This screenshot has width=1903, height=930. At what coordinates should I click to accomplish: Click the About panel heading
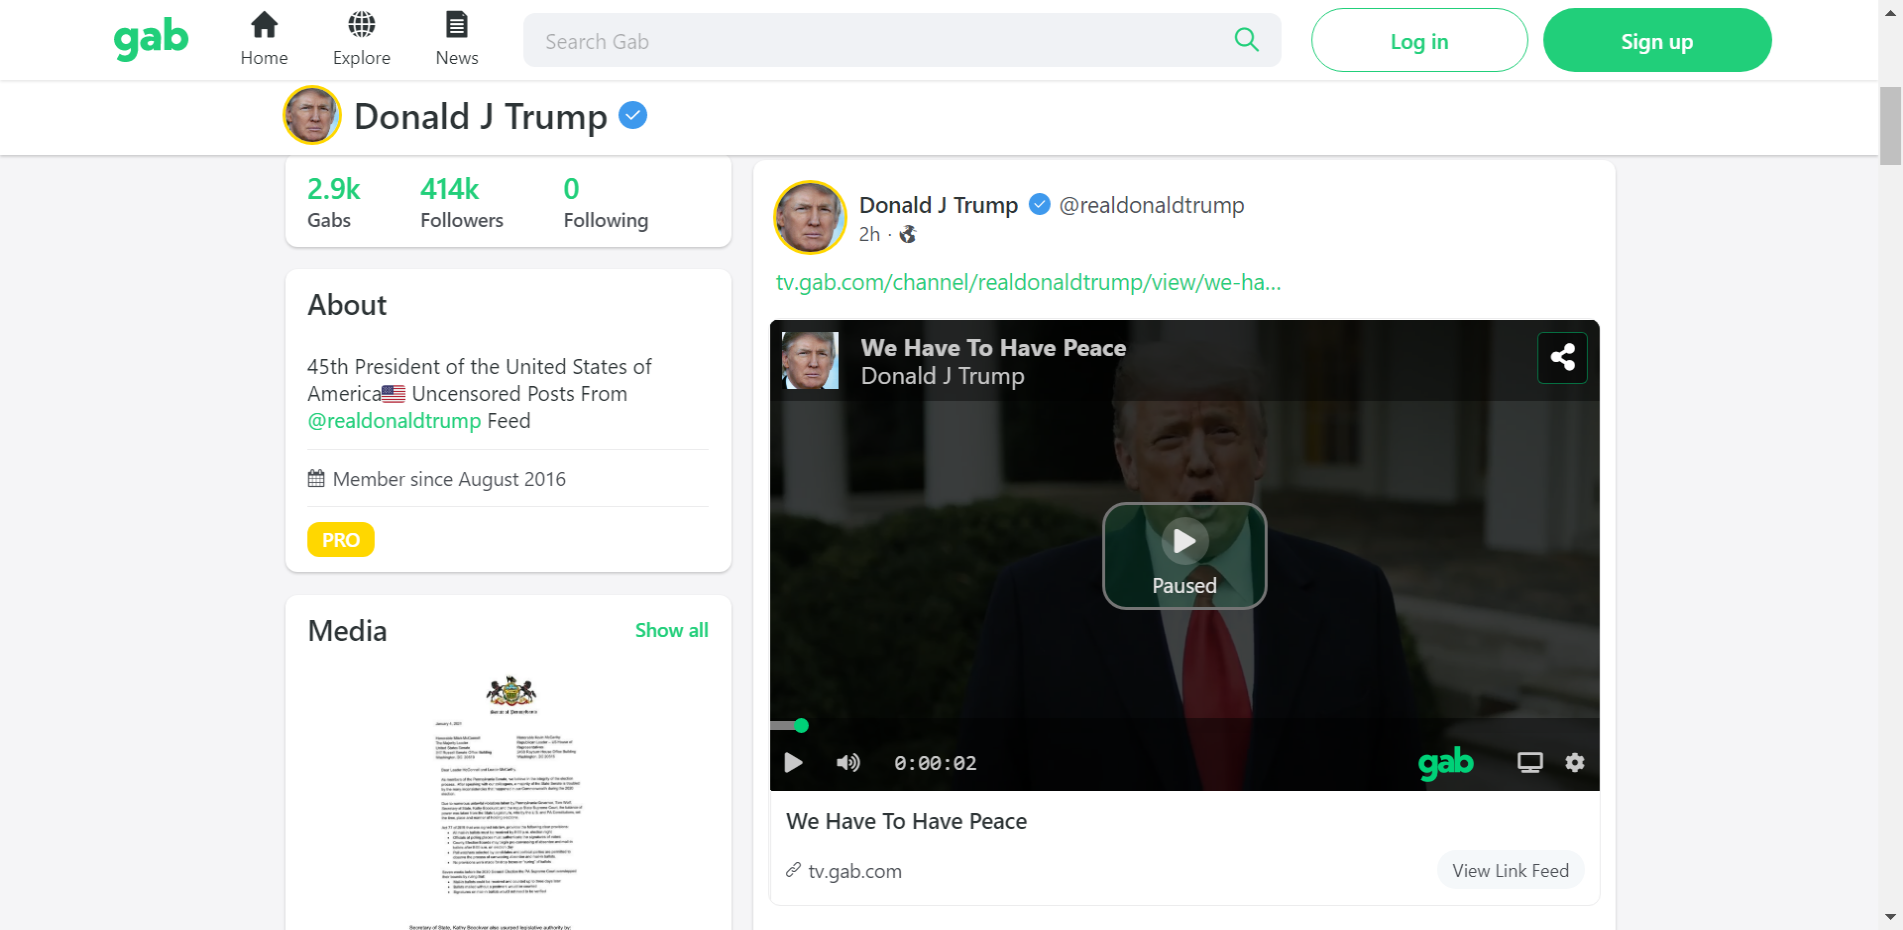[347, 305]
